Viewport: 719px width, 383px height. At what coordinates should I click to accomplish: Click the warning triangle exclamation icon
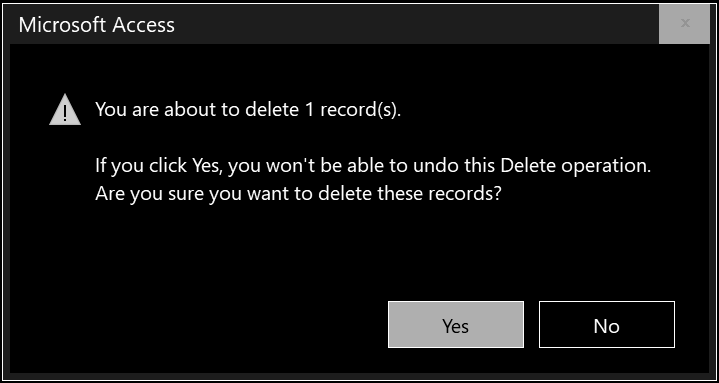[65, 110]
